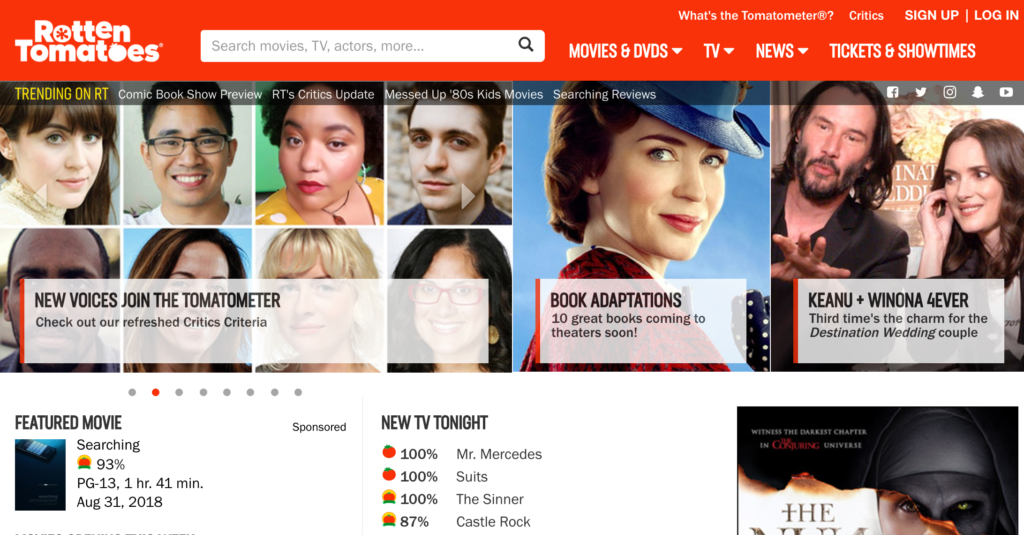The height and width of the screenshot is (535, 1024).
Task: Open Mr. Mercedes show link
Action: tap(499, 454)
